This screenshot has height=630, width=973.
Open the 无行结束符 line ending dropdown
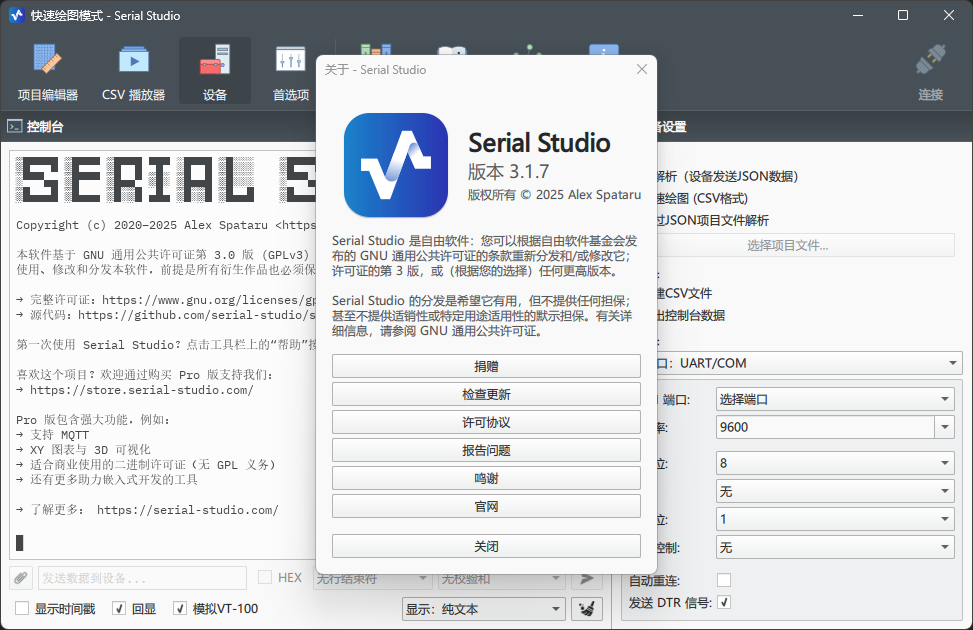tap(372, 578)
